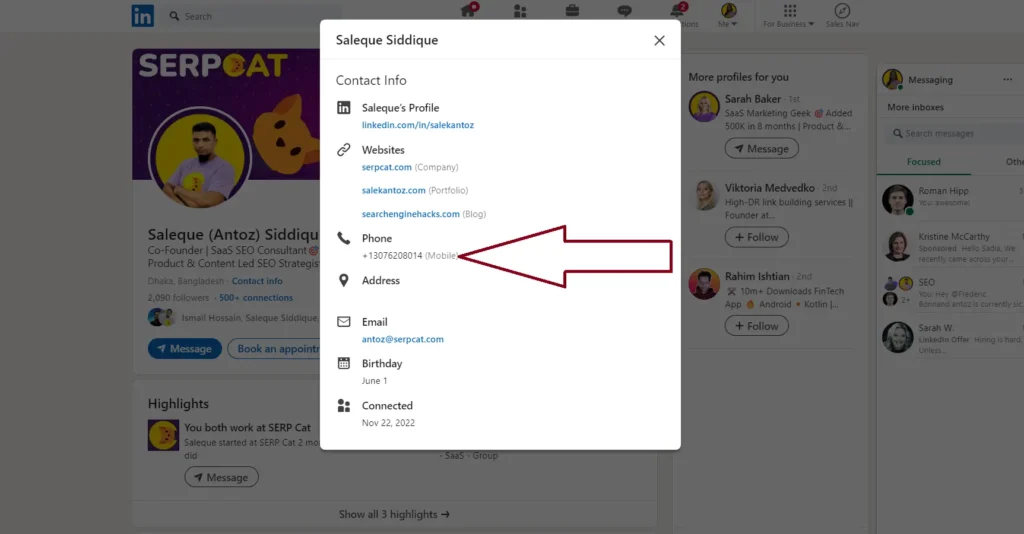Open the Notifications bell icon

pyautogui.click(x=677, y=10)
